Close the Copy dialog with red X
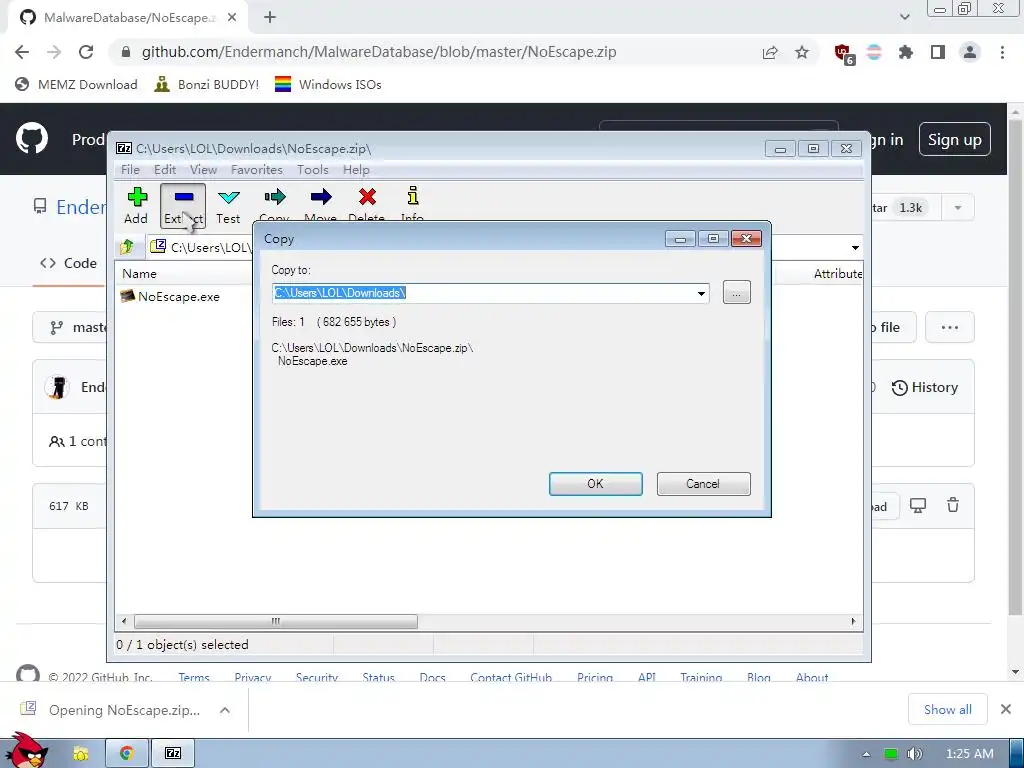 pyautogui.click(x=746, y=239)
